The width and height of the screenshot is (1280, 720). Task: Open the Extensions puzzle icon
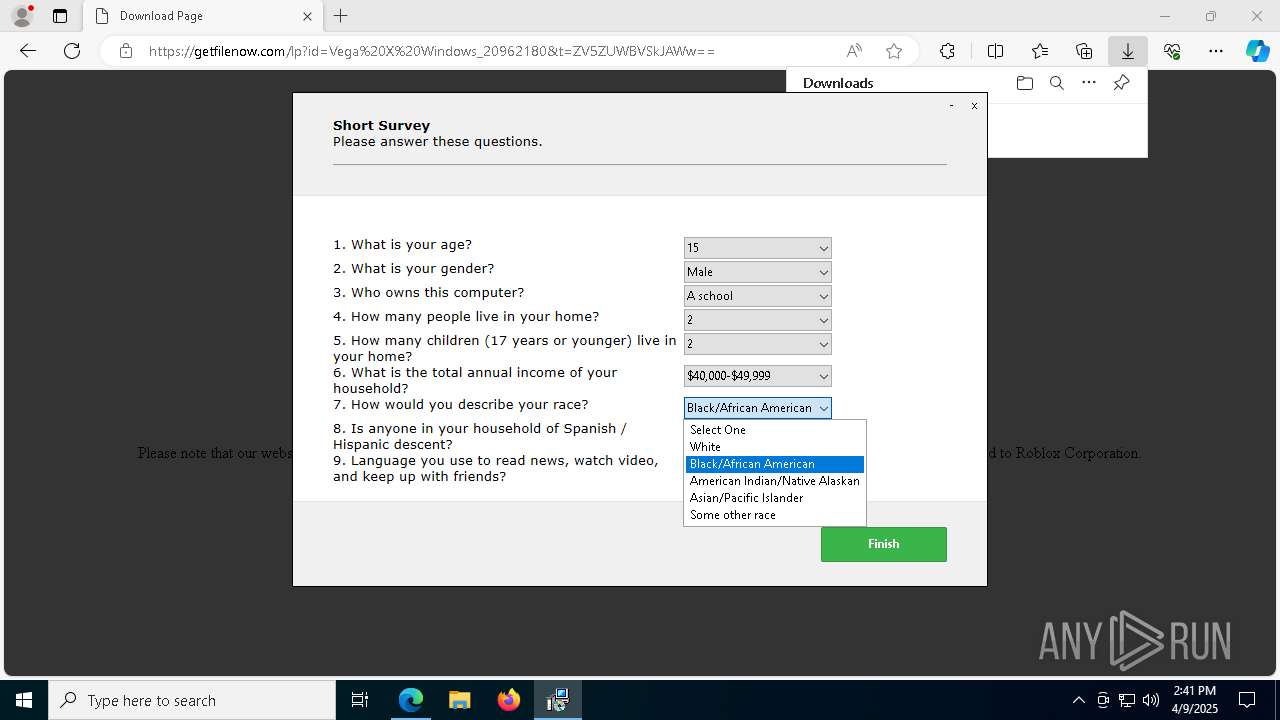point(947,51)
